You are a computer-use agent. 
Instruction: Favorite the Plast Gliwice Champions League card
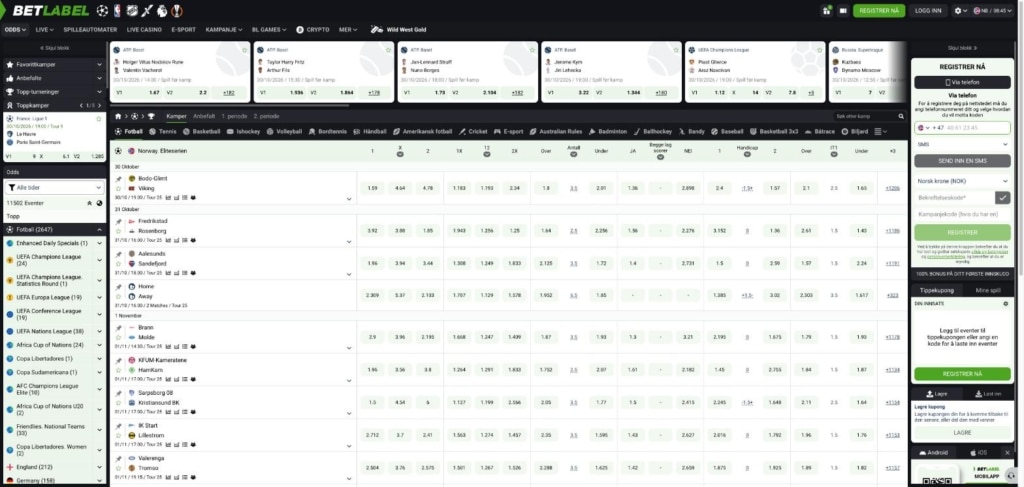click(x=819, y=50)
